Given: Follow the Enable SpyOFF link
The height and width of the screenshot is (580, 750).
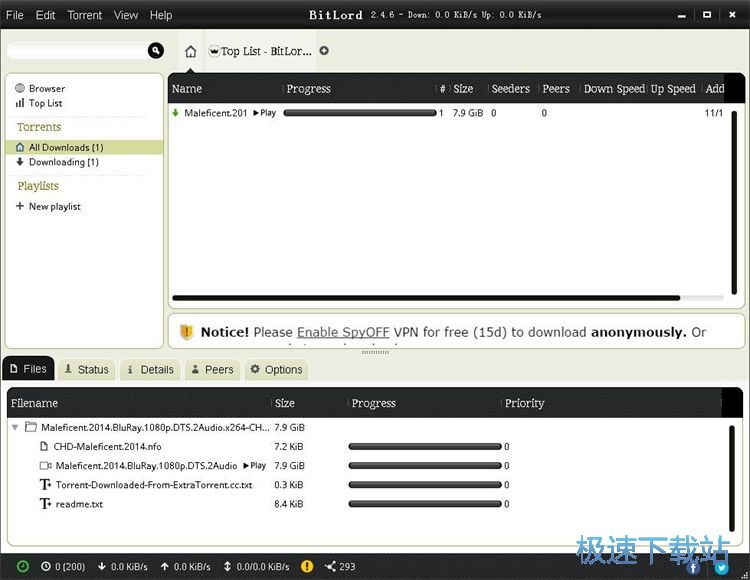Looking at the screenshot, I should coord(343,332).
